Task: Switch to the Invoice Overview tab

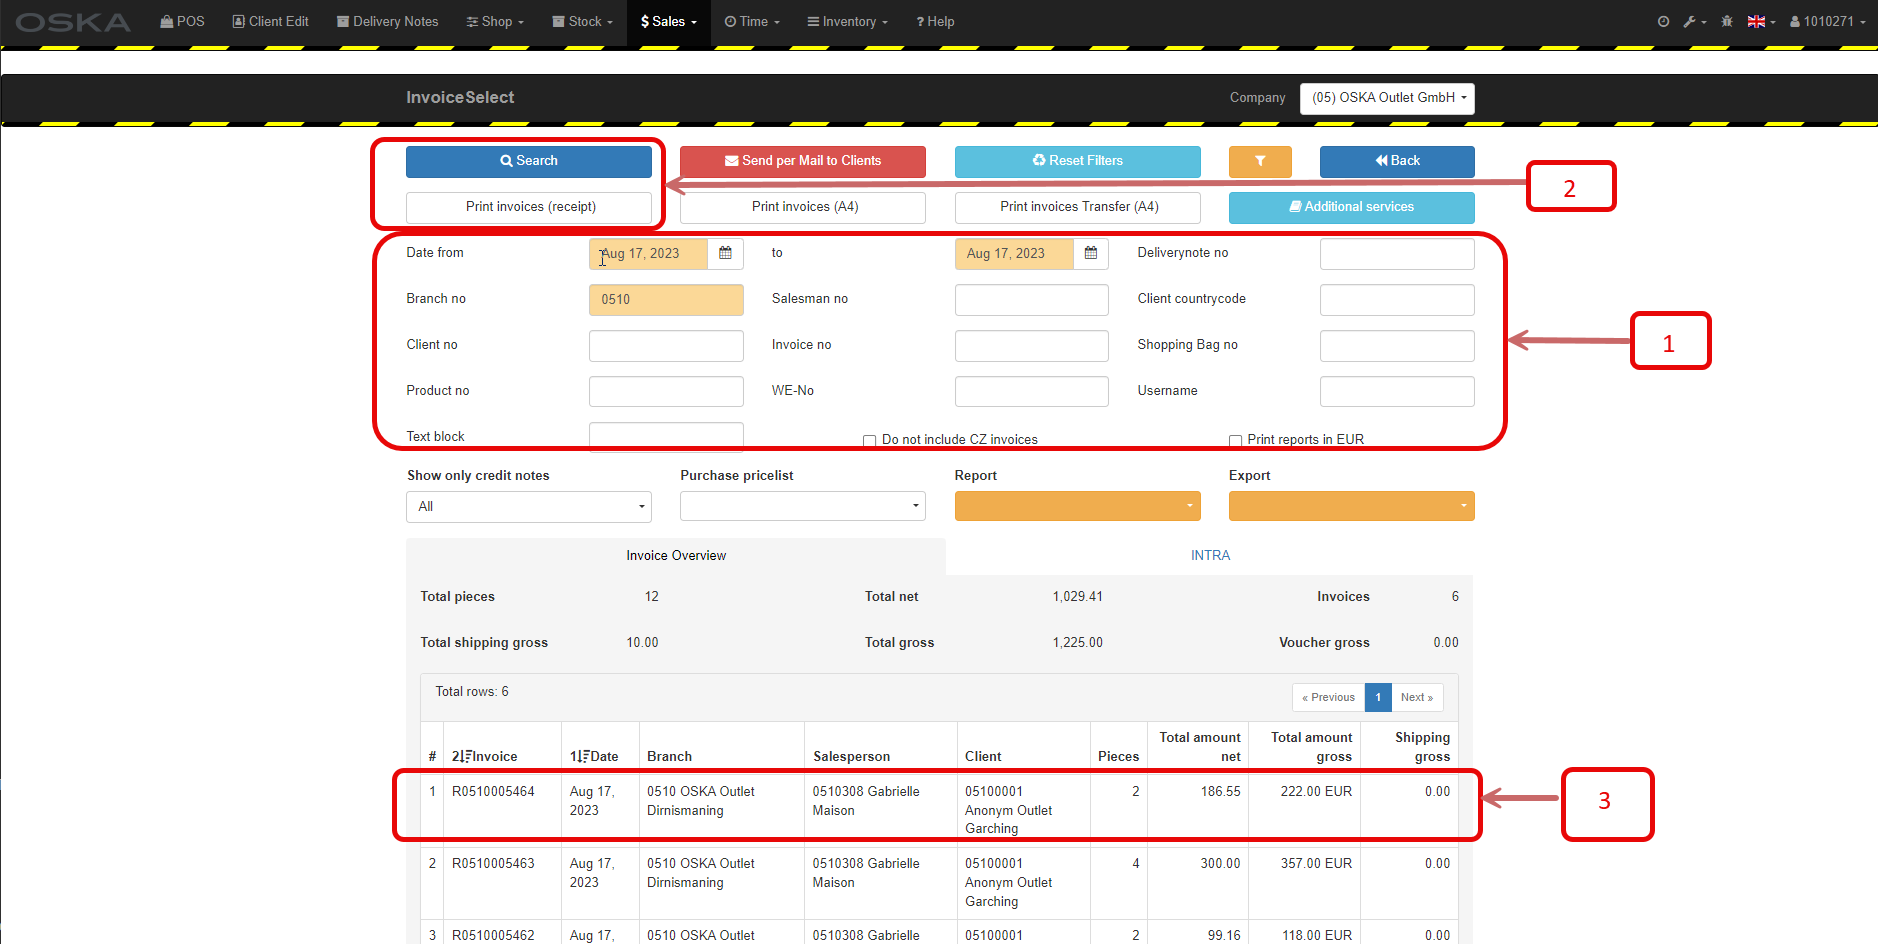Action: [x=676, y=556]
